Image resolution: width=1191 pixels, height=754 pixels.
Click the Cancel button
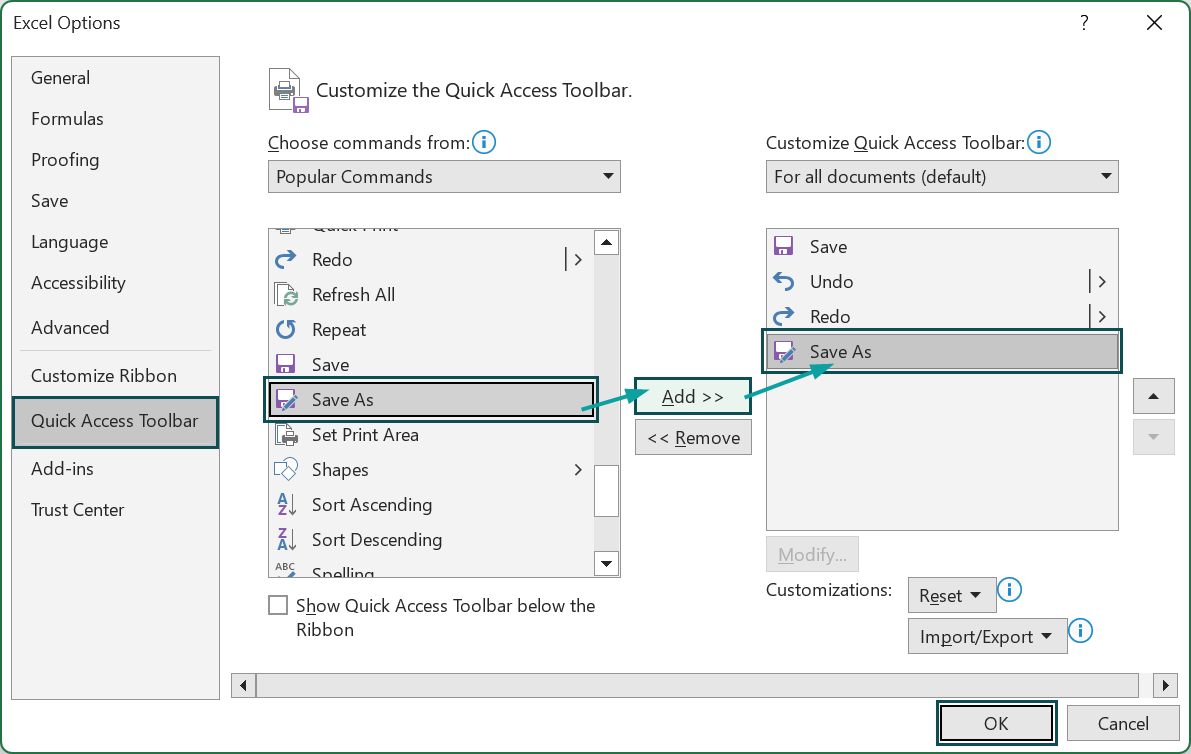click(1123, 723)
